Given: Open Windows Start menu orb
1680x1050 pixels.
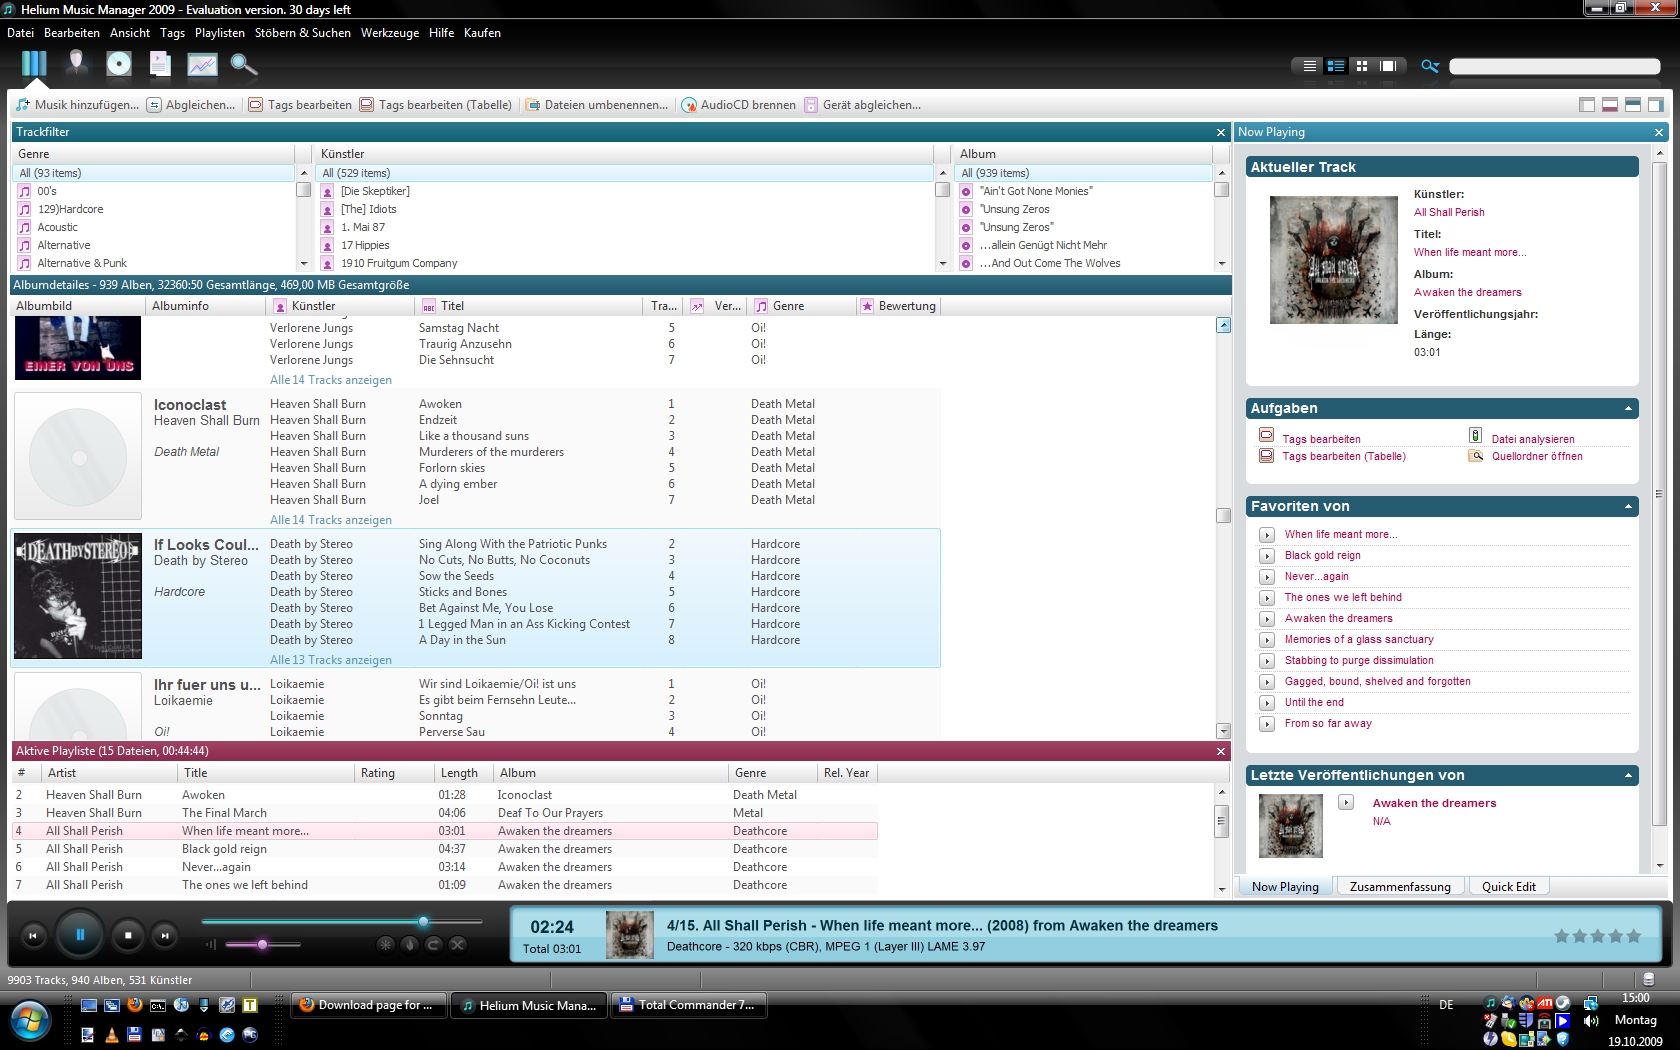Looking at the screenshot, I should coord(30,1021).
